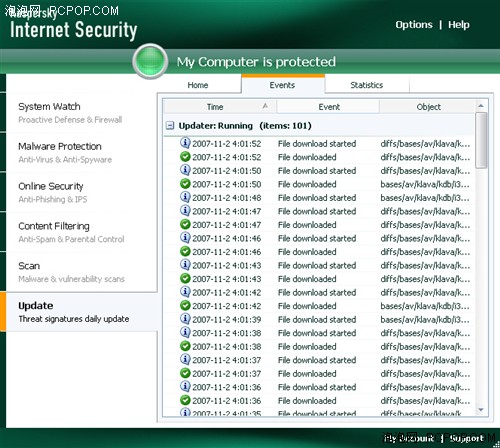Open Options in the header
This screenshot has width=500, height=448.
[x=414, y=25]
